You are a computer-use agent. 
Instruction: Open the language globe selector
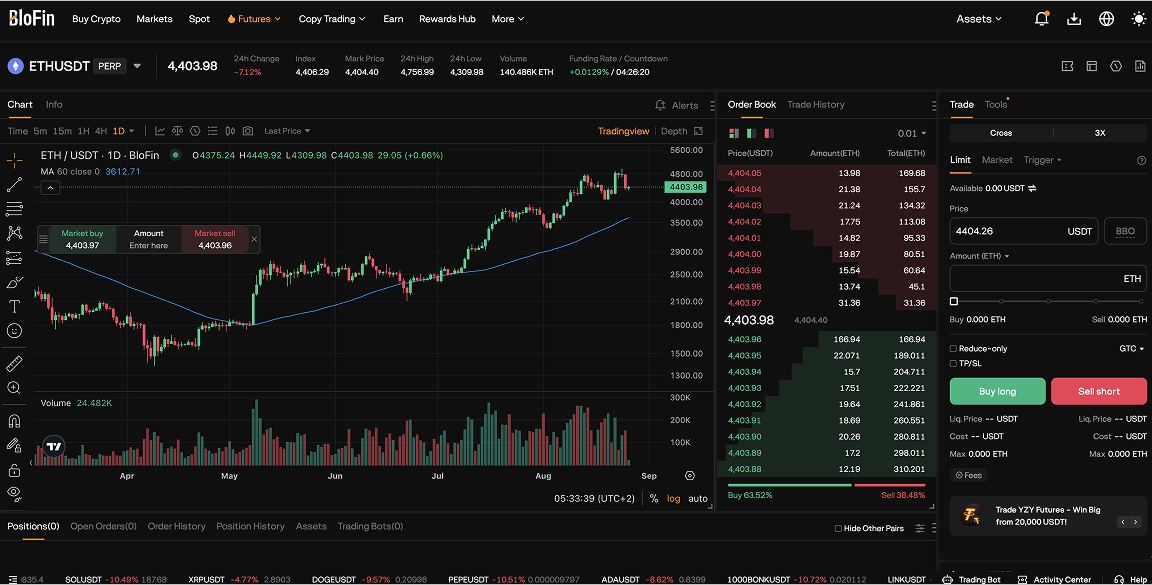tap(1106, 19)
